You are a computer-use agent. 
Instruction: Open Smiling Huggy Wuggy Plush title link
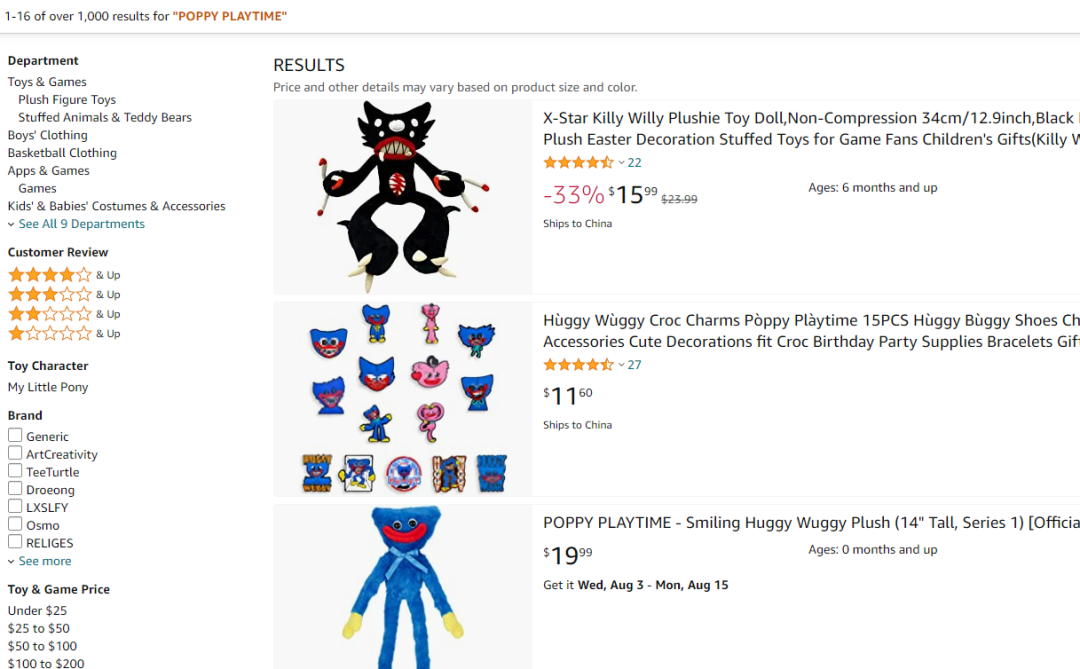[810, 522]
